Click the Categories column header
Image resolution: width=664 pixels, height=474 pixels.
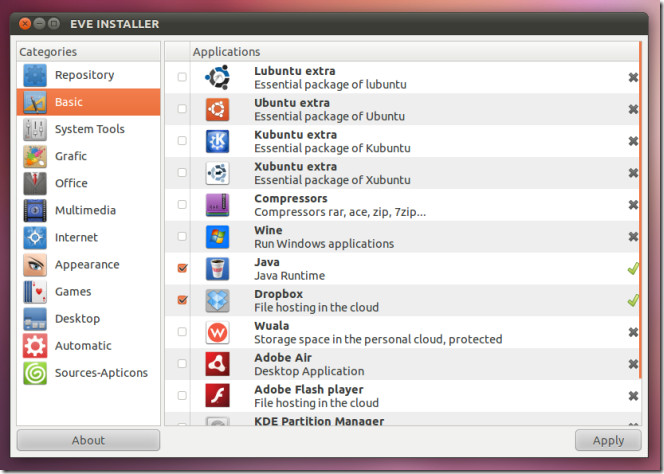tap(89, 52)
